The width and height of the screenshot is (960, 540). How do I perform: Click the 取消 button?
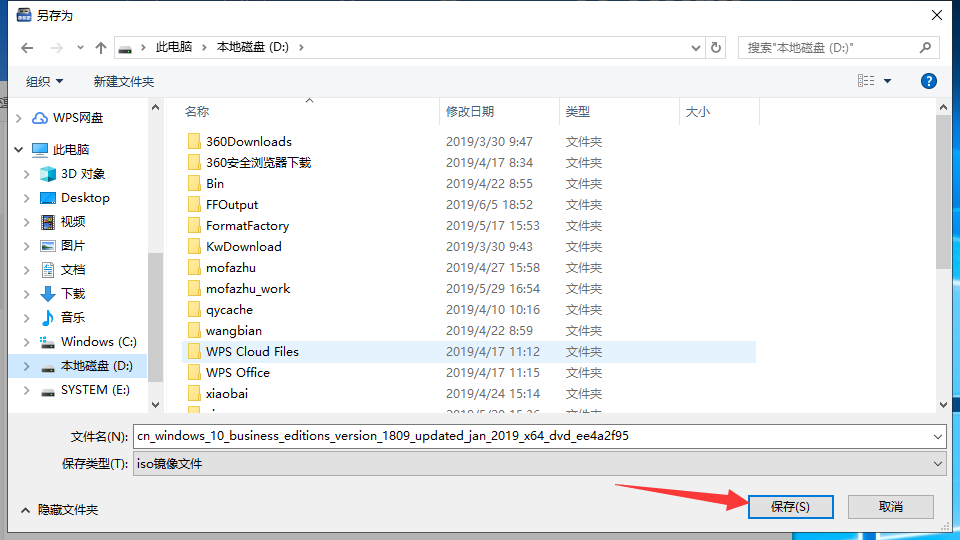point(890,507)
